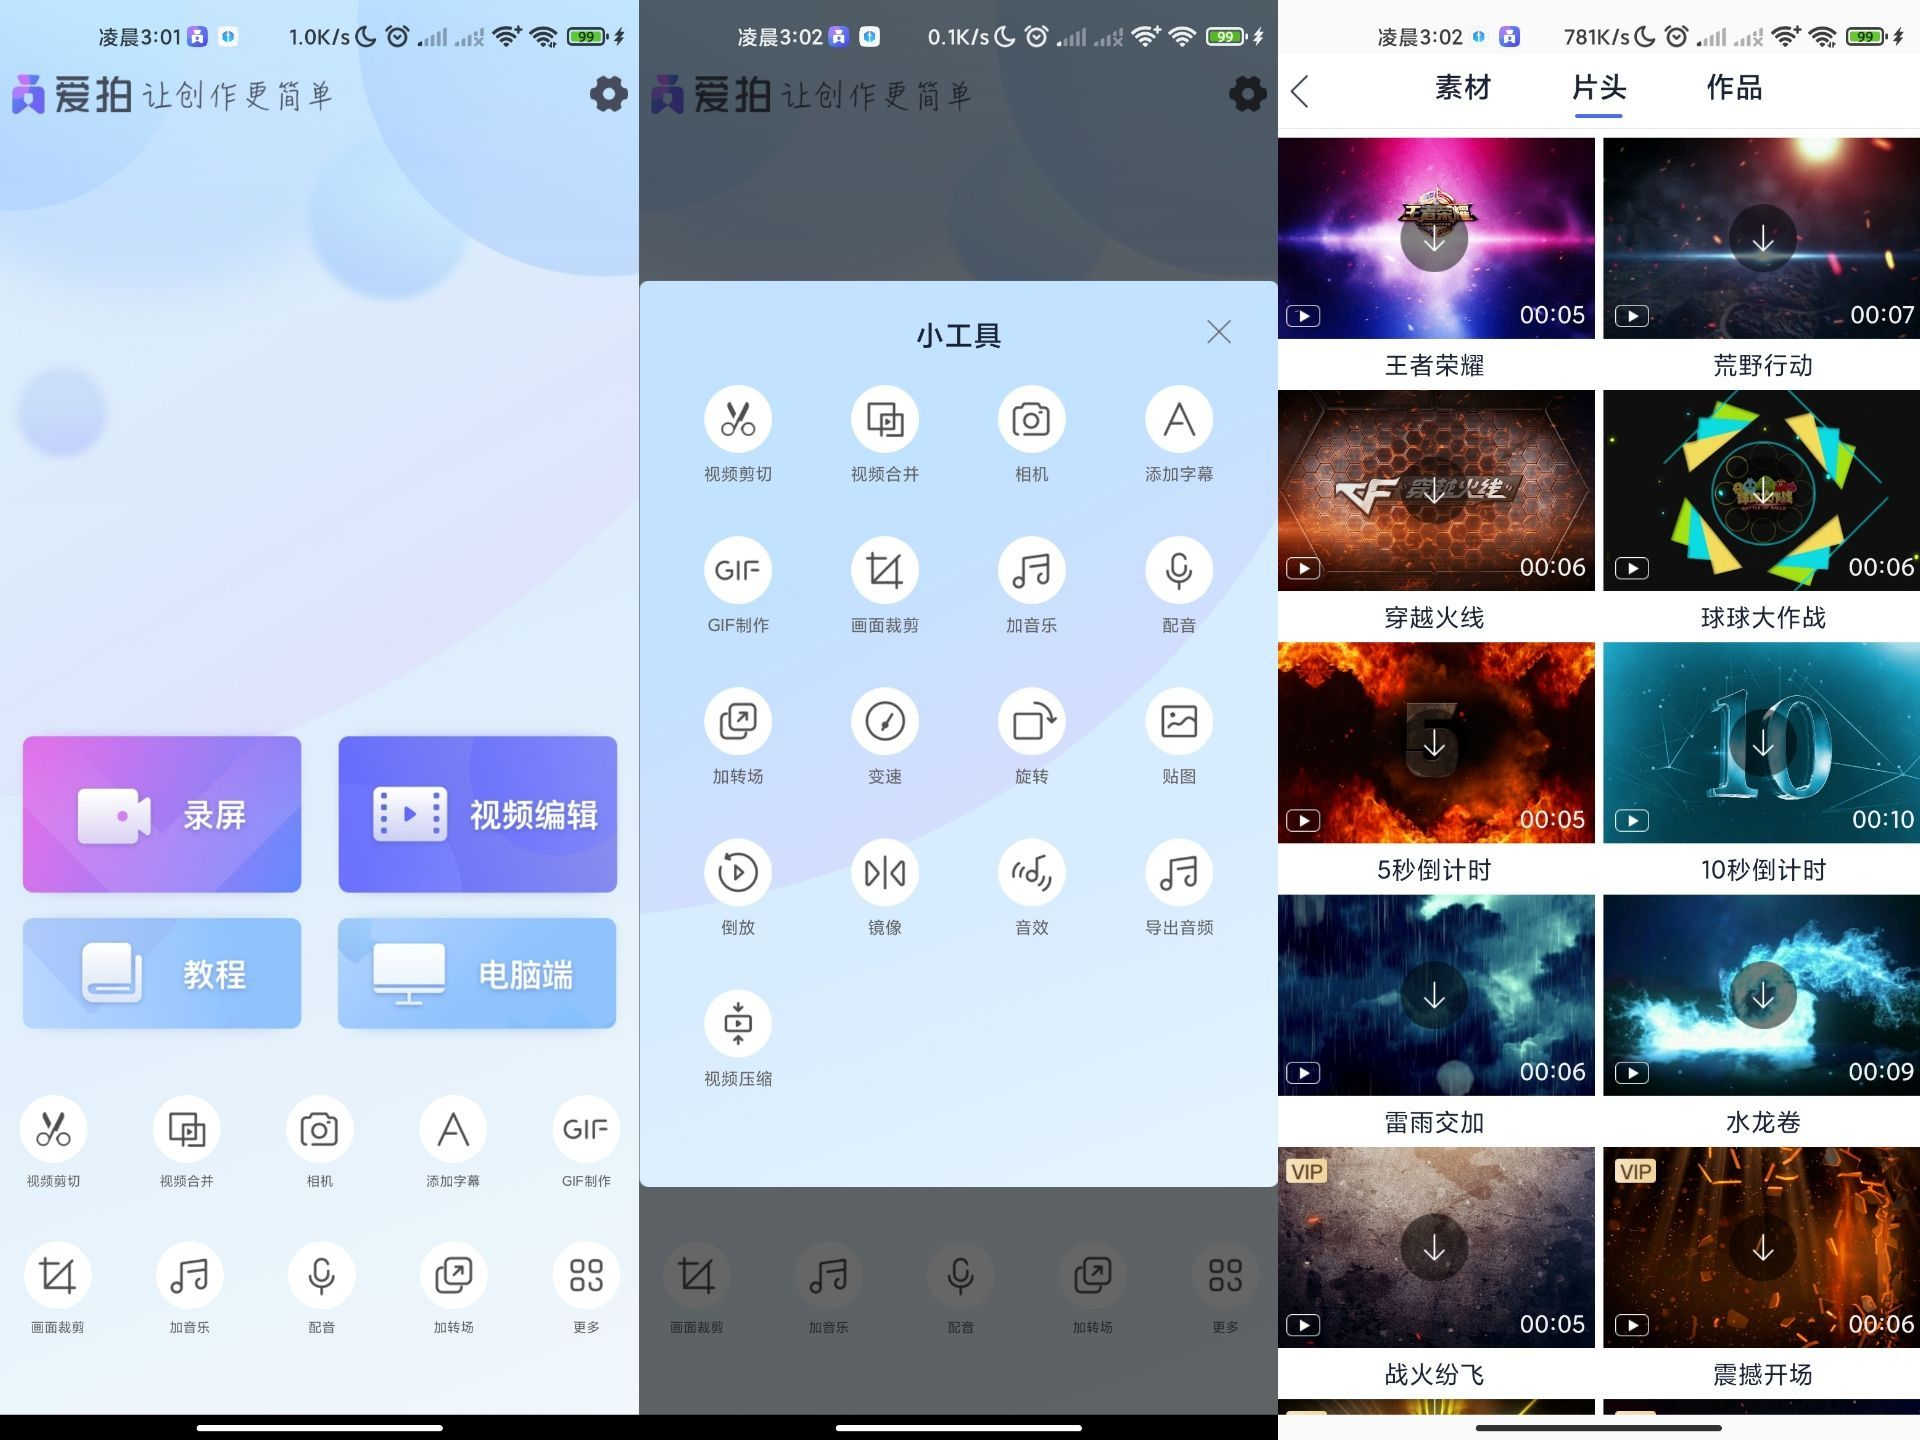The image size is (1920, 1440).
Task: Open settings gear on the home screen
Action: (608, 94)
